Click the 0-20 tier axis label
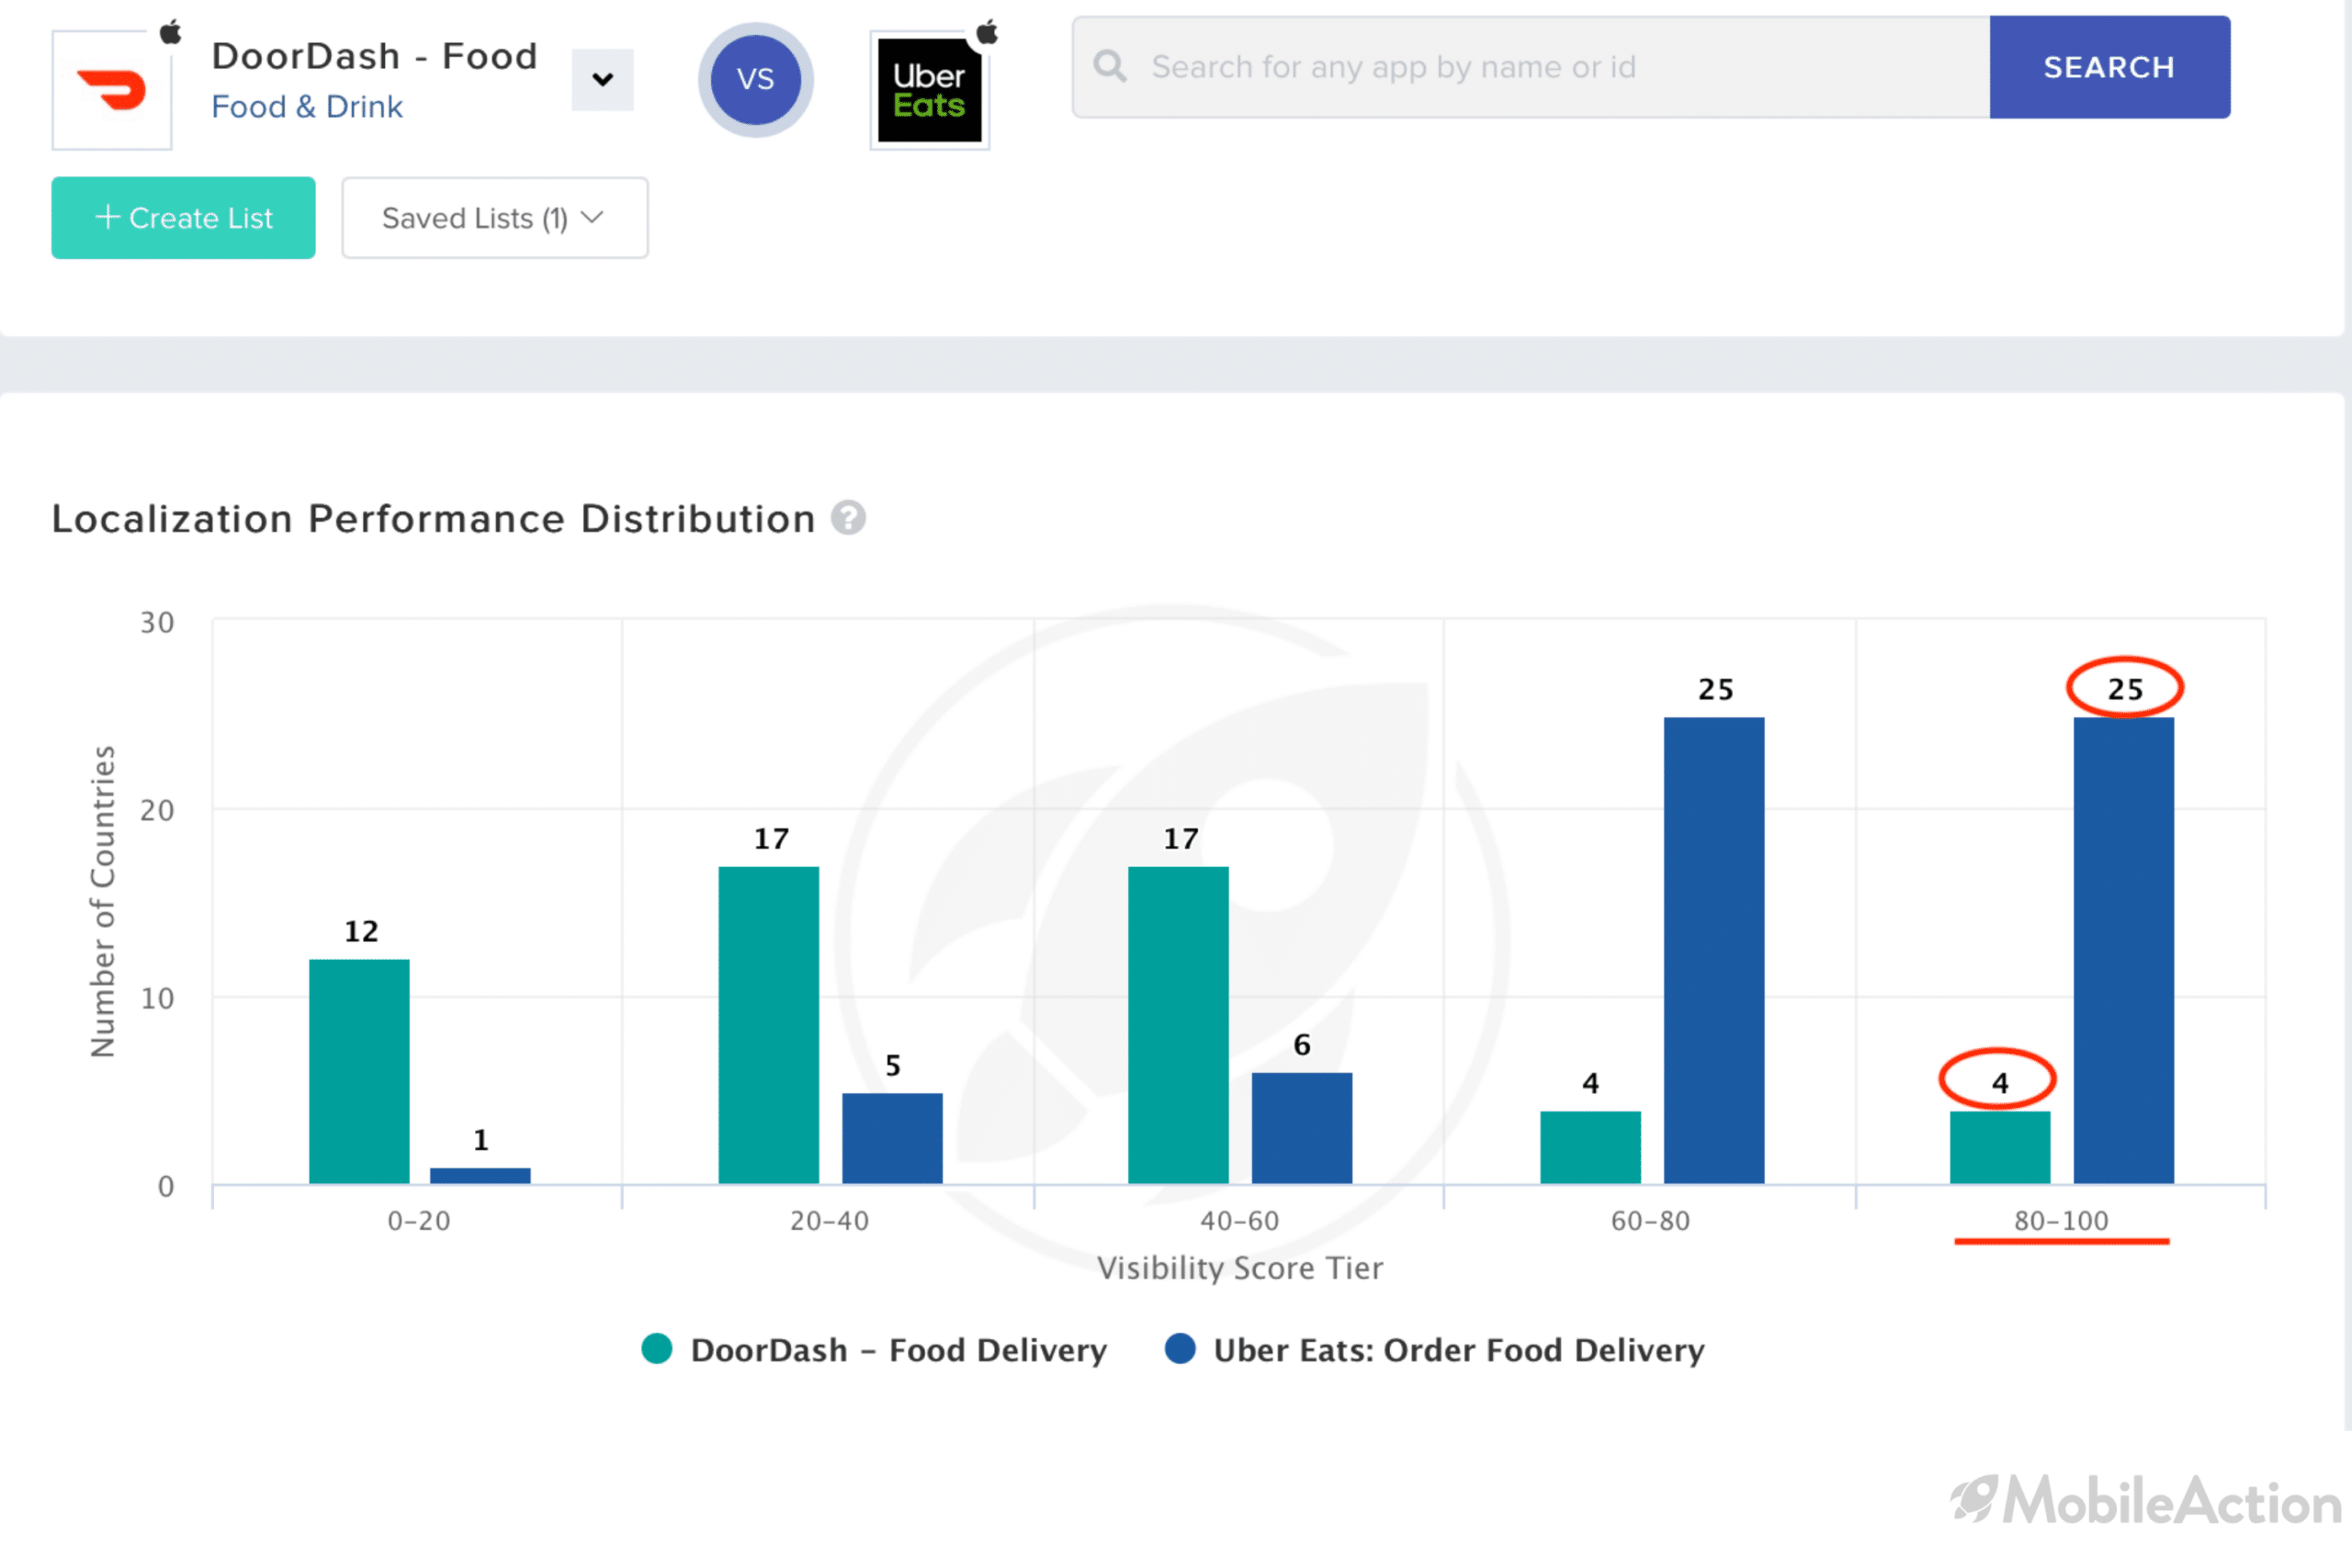This screenshot has width=2352, height=1568. 419,1221
